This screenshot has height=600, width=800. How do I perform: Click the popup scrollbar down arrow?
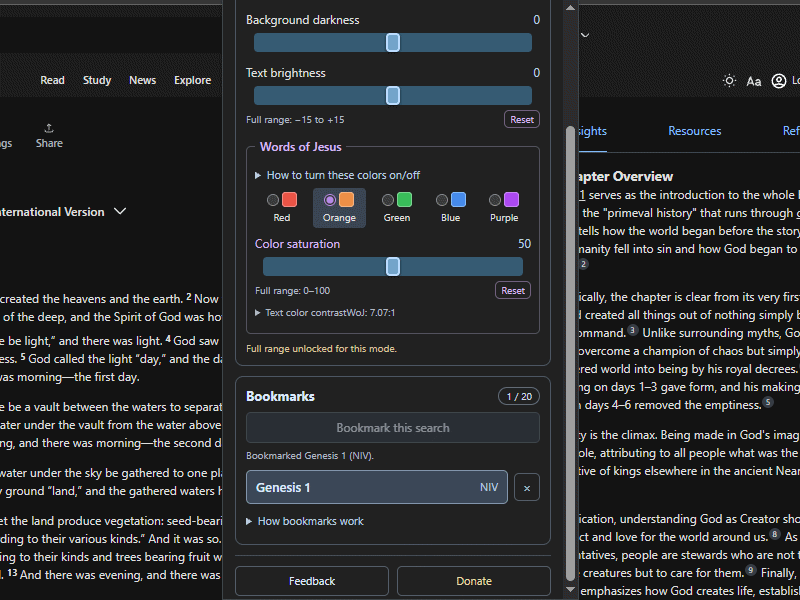[570, 590]
